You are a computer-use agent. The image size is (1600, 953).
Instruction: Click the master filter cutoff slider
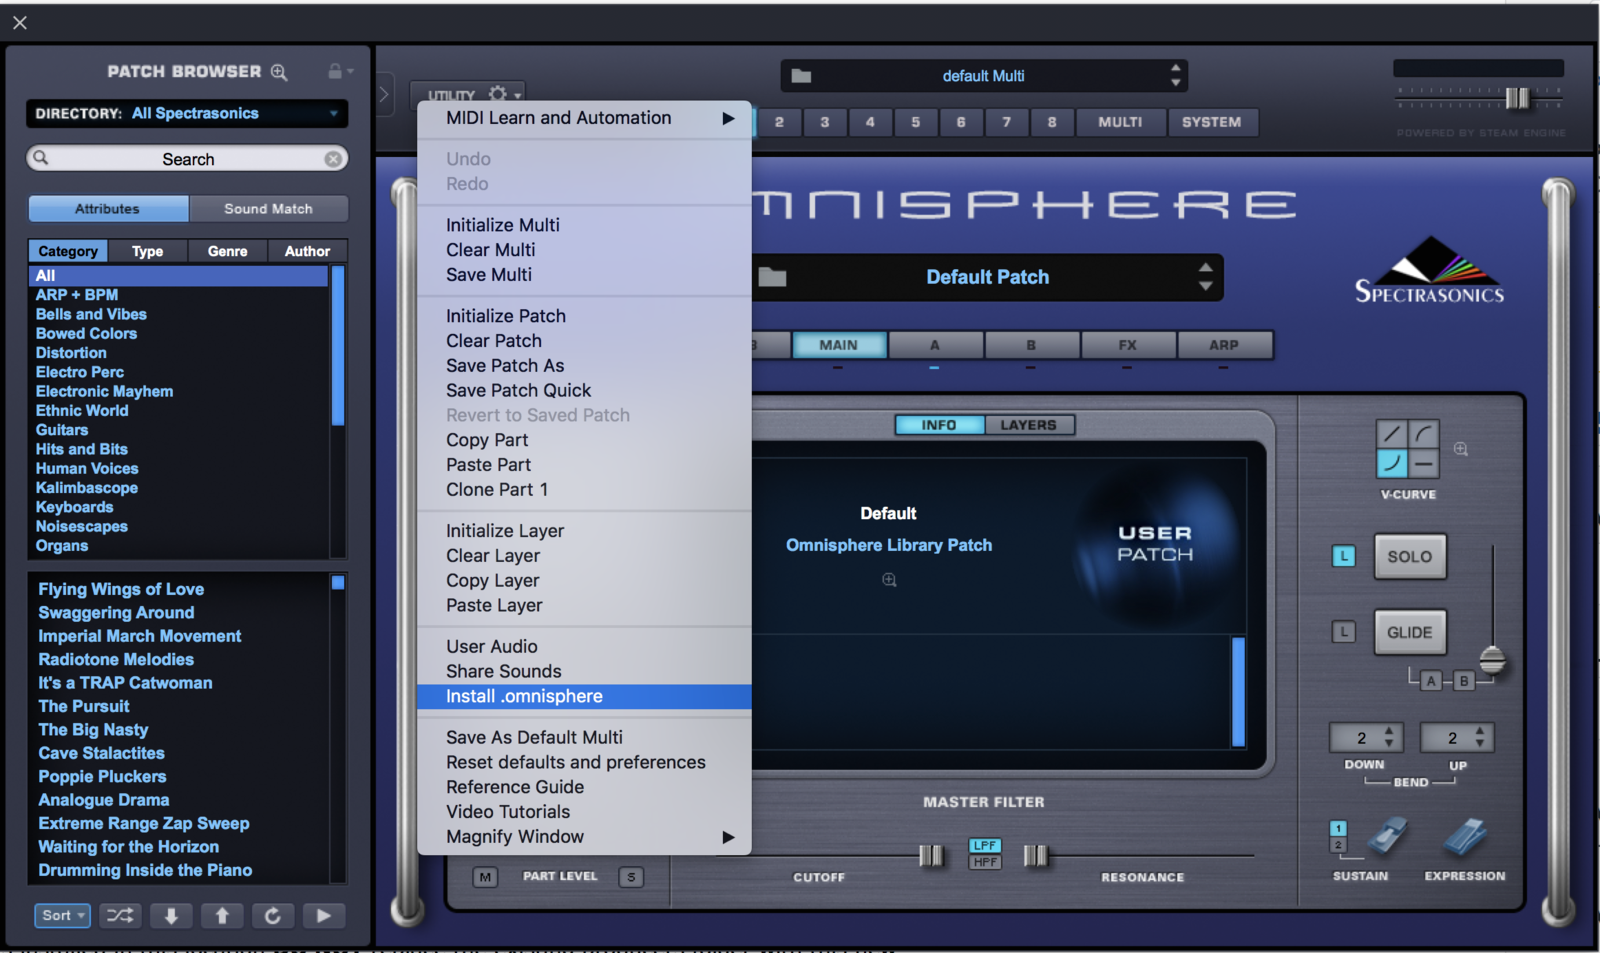931,856
